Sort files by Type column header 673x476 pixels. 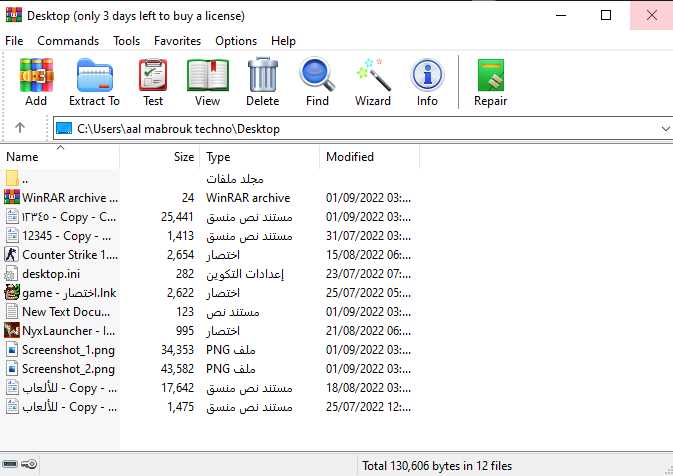pyautogui.click(x=260, y=157)
